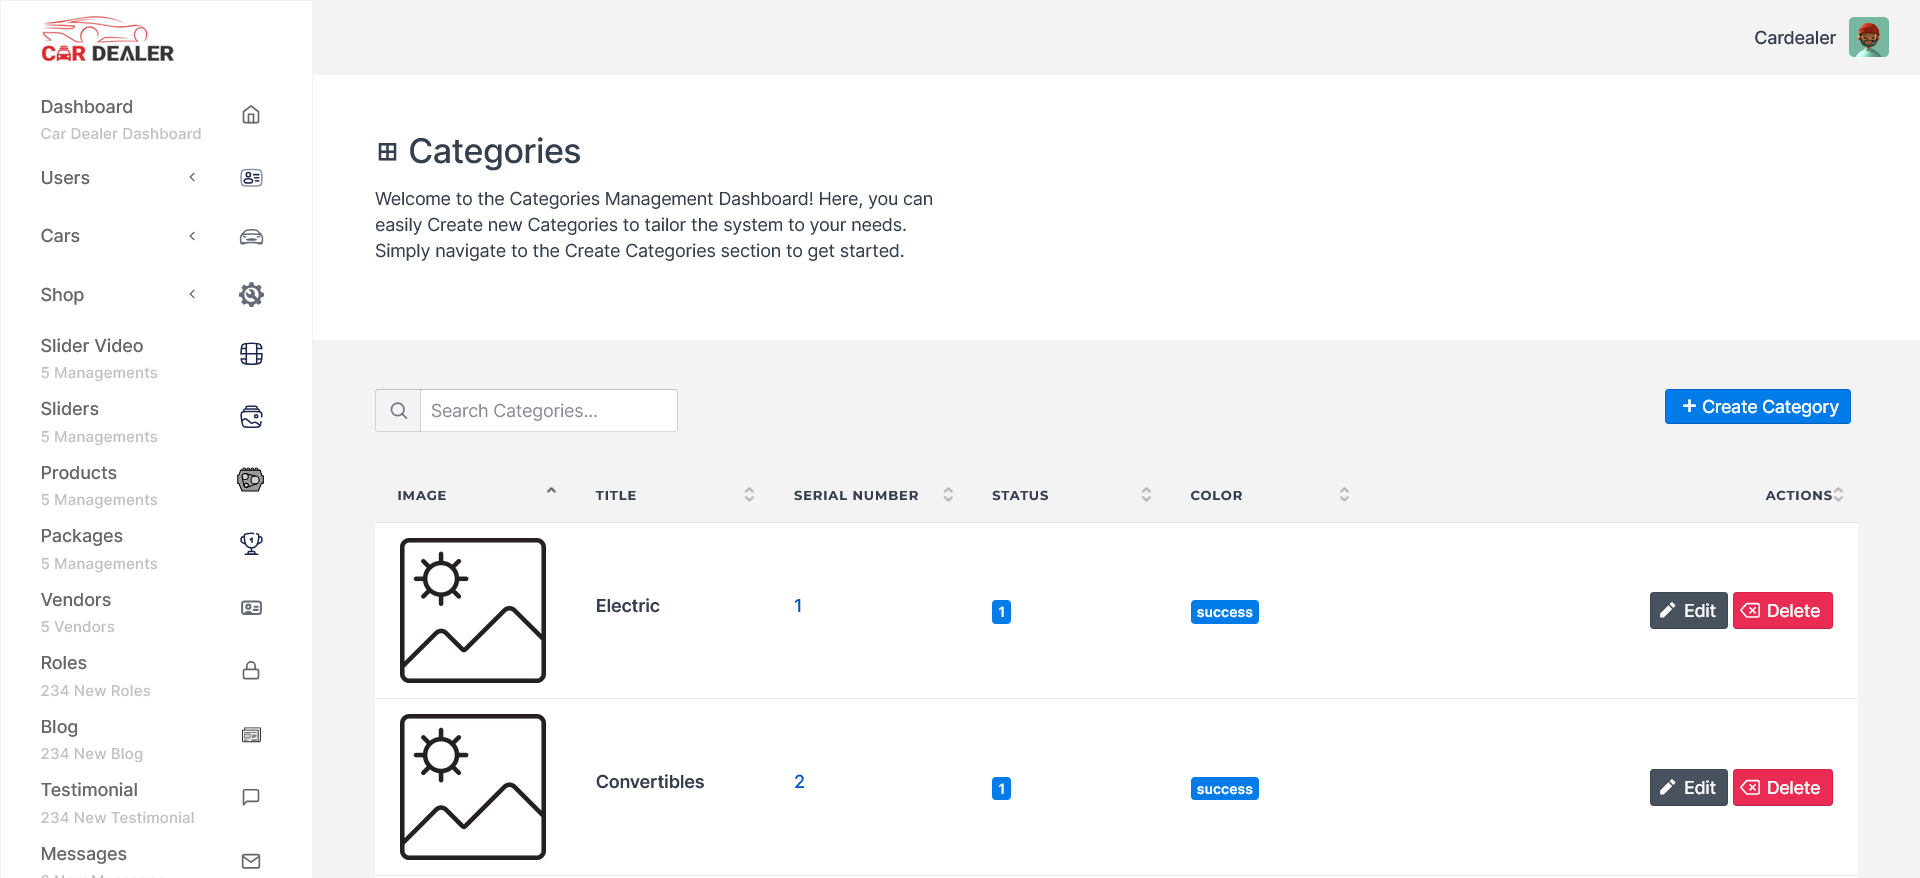The image size is (1920, 878).
Task: Sort the table by Serial Number
Action: point(948,495)
